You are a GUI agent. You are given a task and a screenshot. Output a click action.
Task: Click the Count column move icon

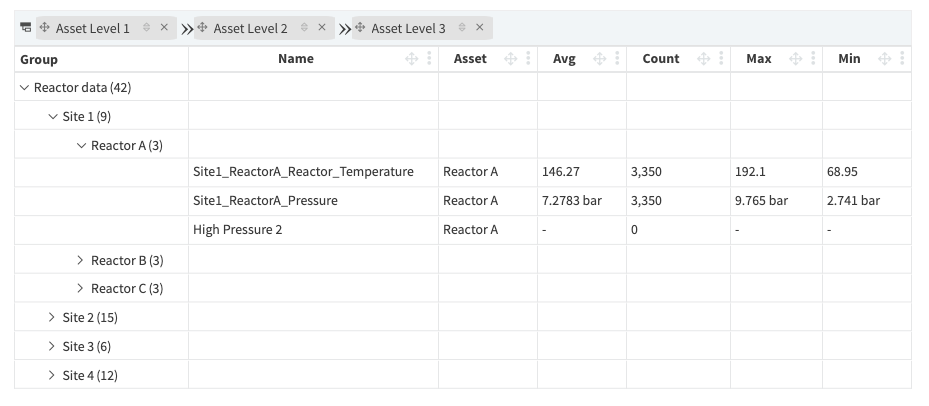(703, 59)
